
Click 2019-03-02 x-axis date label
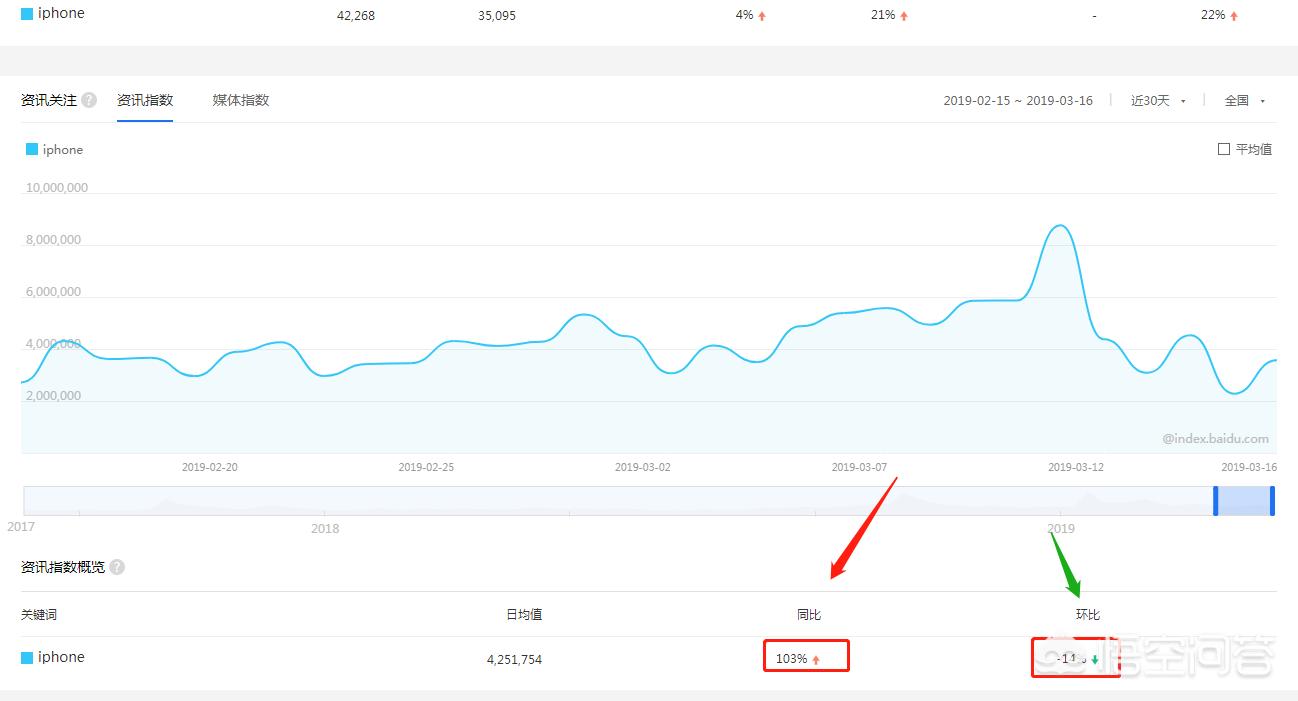(x=643, y=467)
